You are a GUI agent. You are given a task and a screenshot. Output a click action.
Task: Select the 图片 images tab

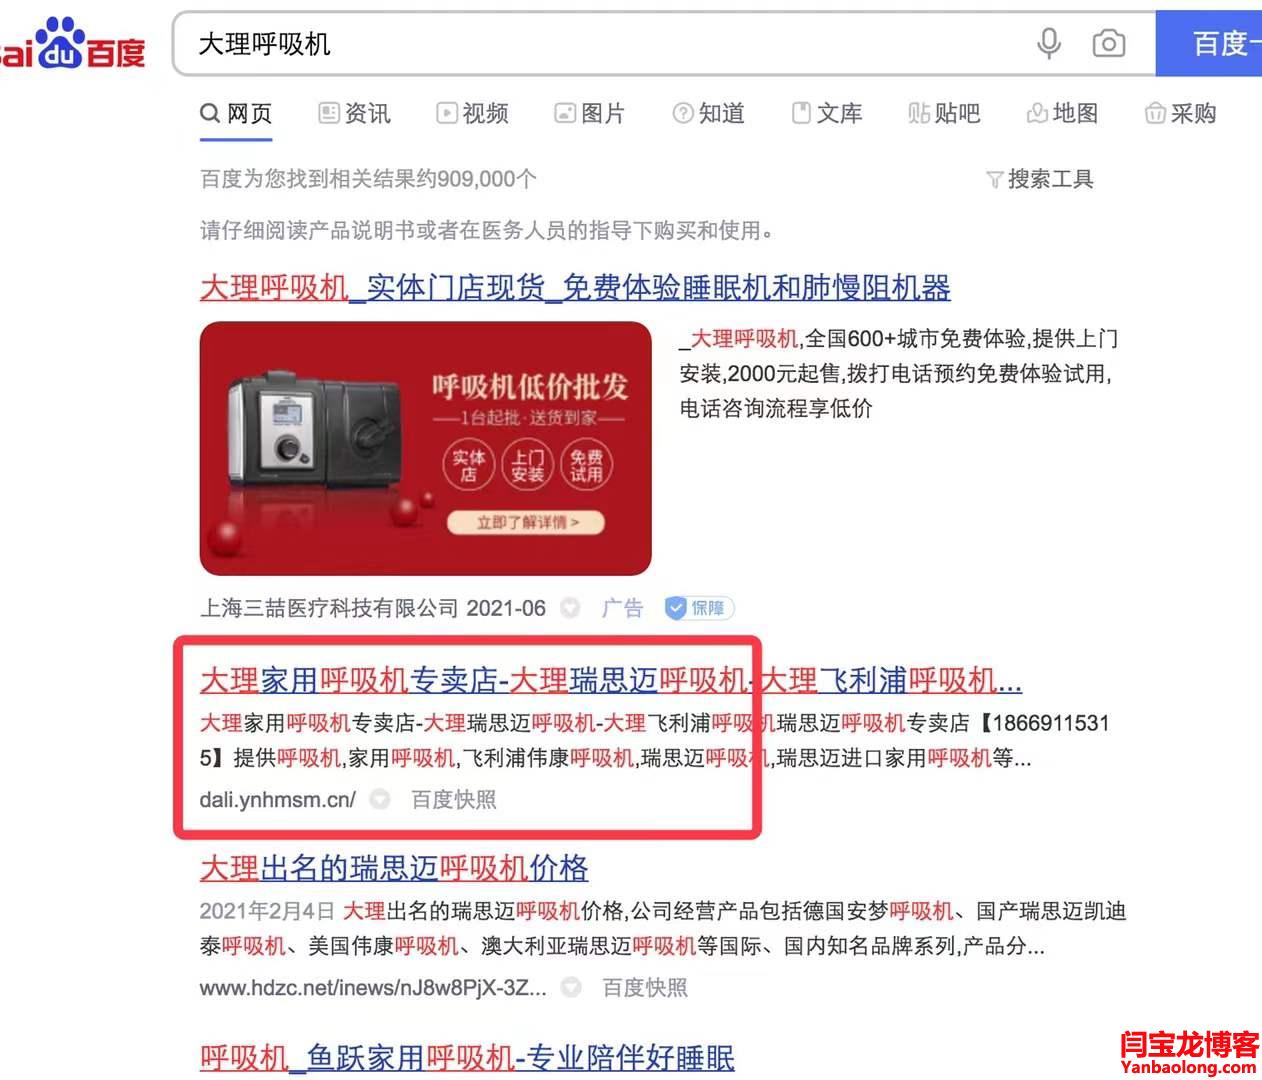tap(590, 113)
